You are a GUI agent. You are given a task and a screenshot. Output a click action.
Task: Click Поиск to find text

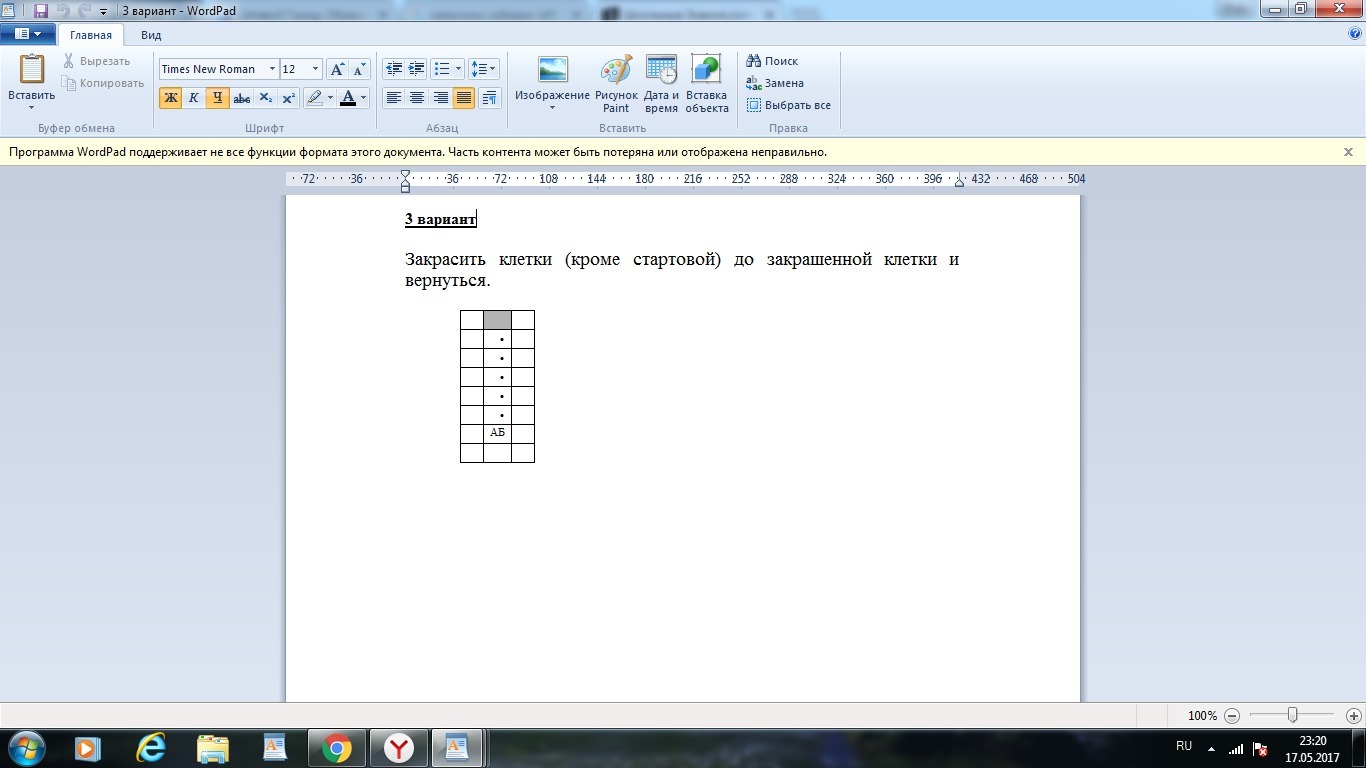(772, 61)
